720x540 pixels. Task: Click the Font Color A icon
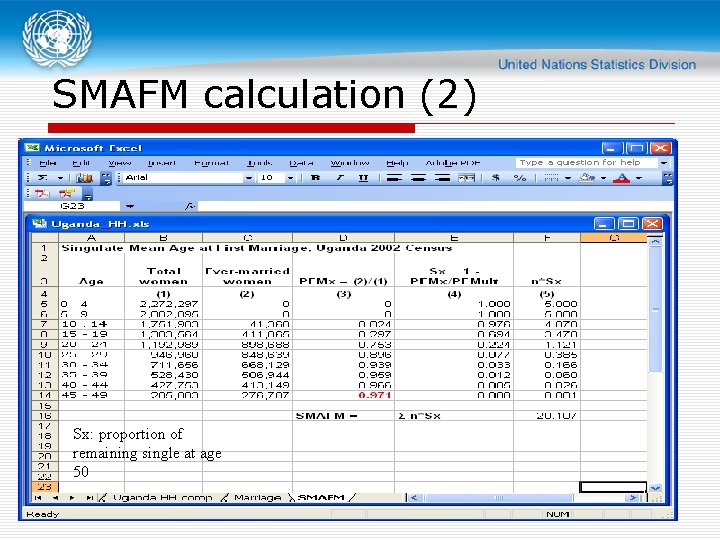tap(622, 178)
